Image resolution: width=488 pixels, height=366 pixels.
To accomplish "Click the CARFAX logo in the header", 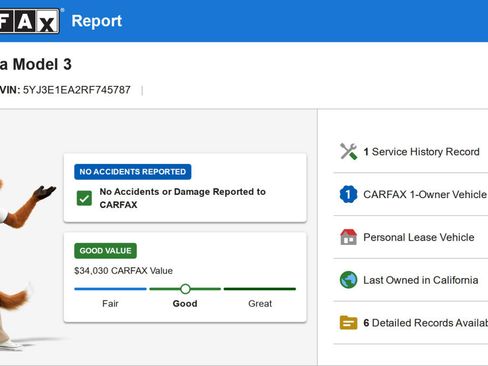I will 29,21.
